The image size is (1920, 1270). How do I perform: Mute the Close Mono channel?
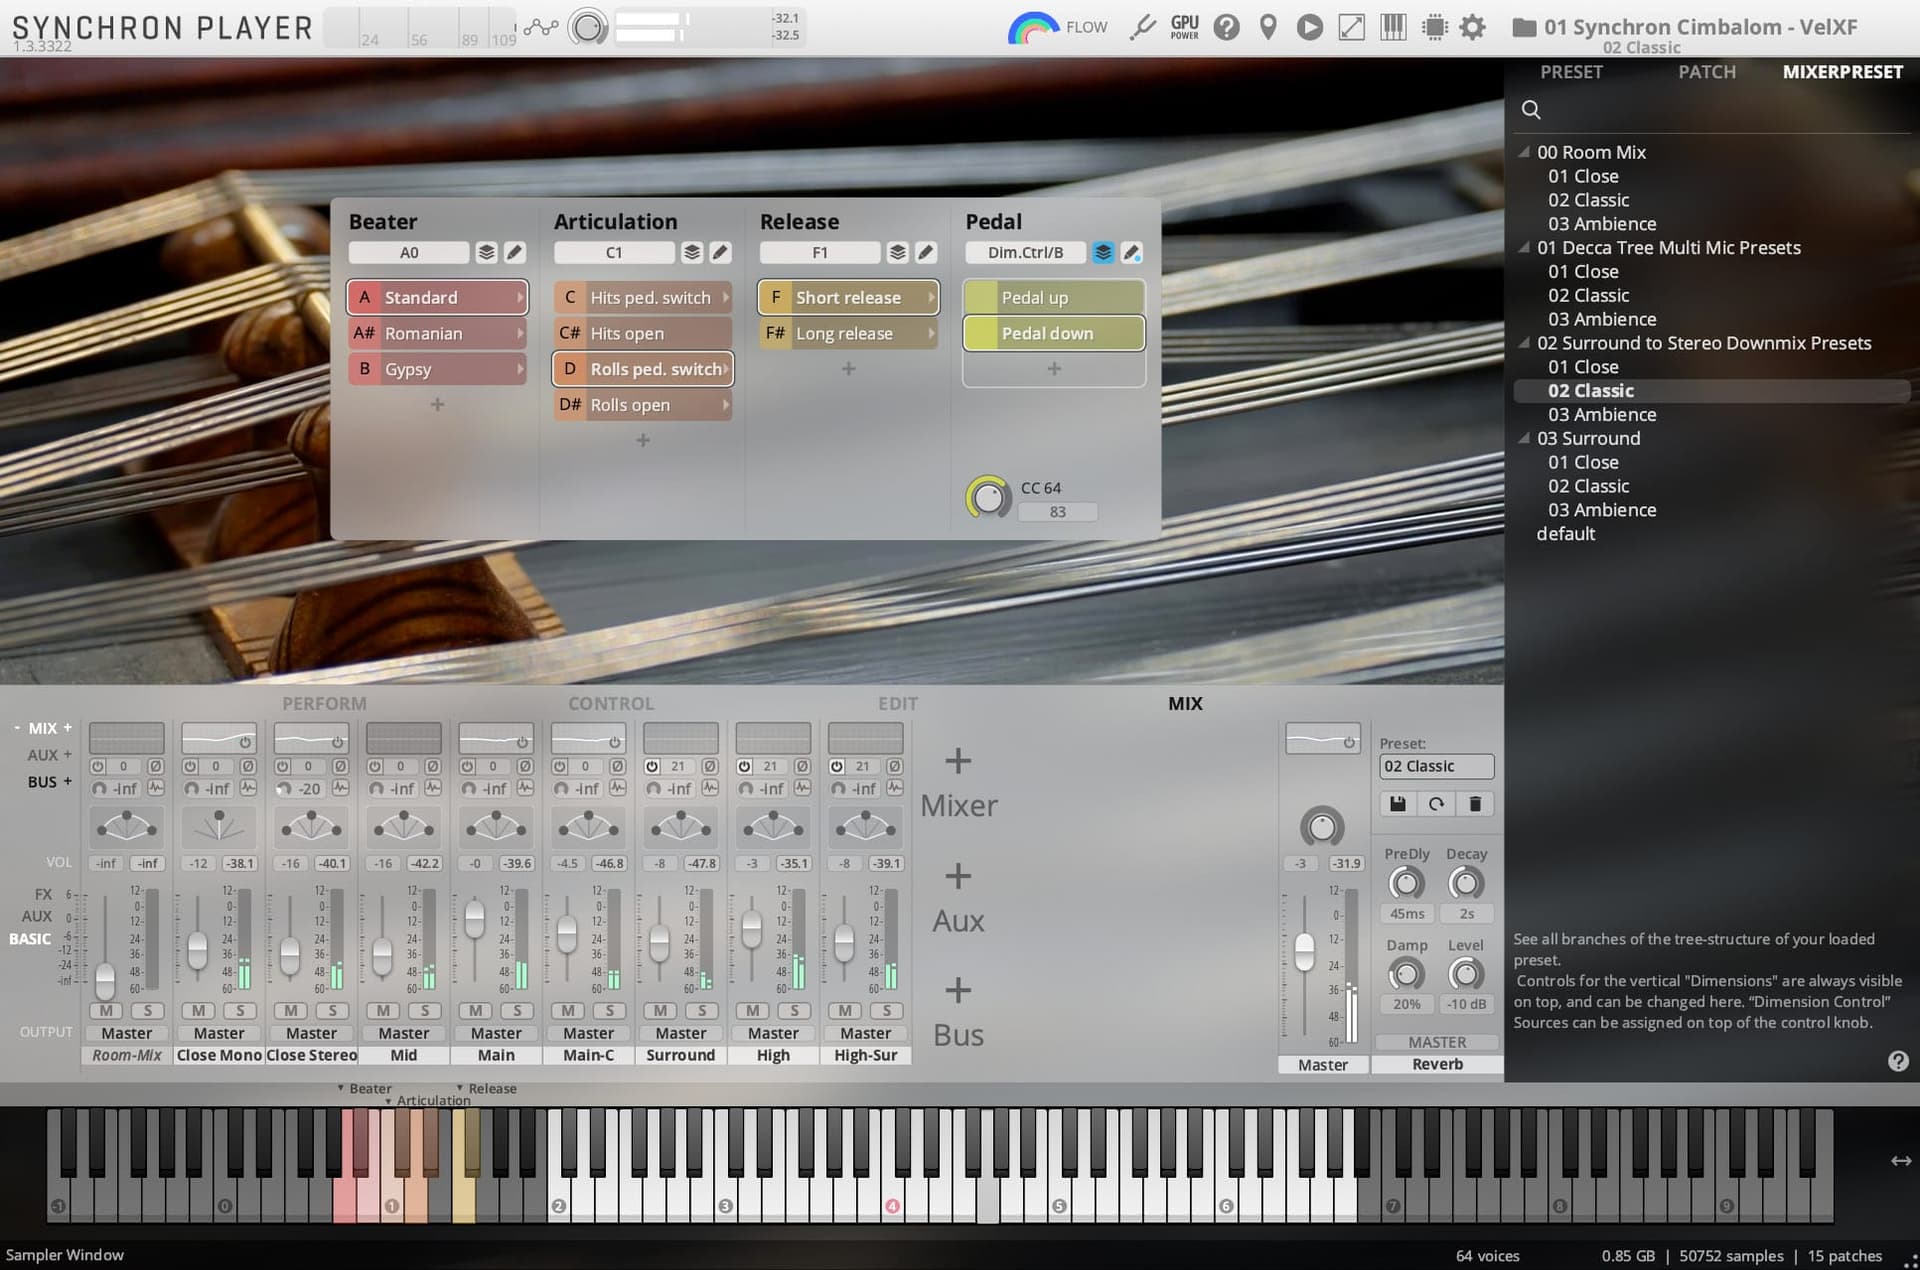tap(198, 1011)
